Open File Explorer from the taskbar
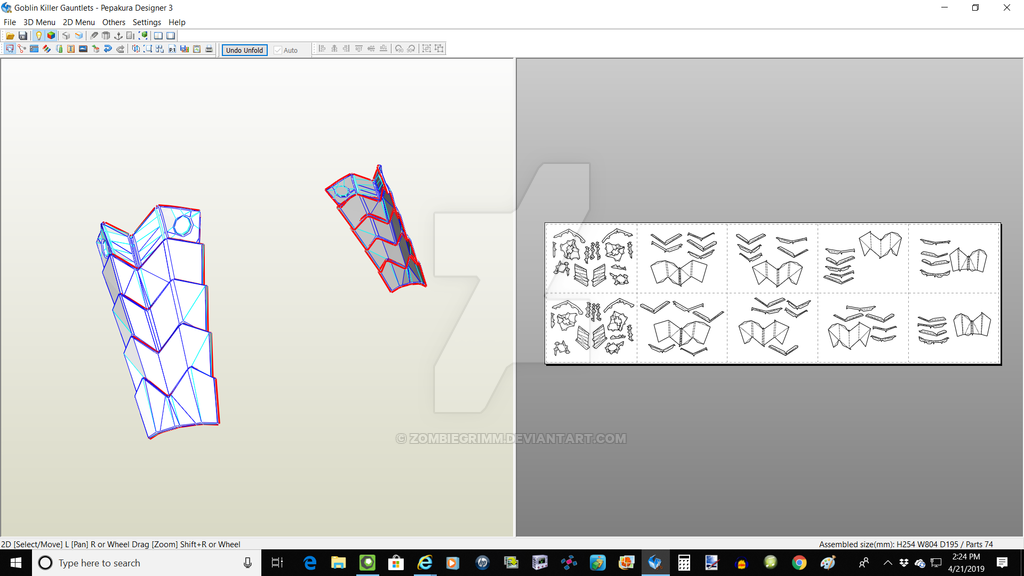 click(338, 562)
